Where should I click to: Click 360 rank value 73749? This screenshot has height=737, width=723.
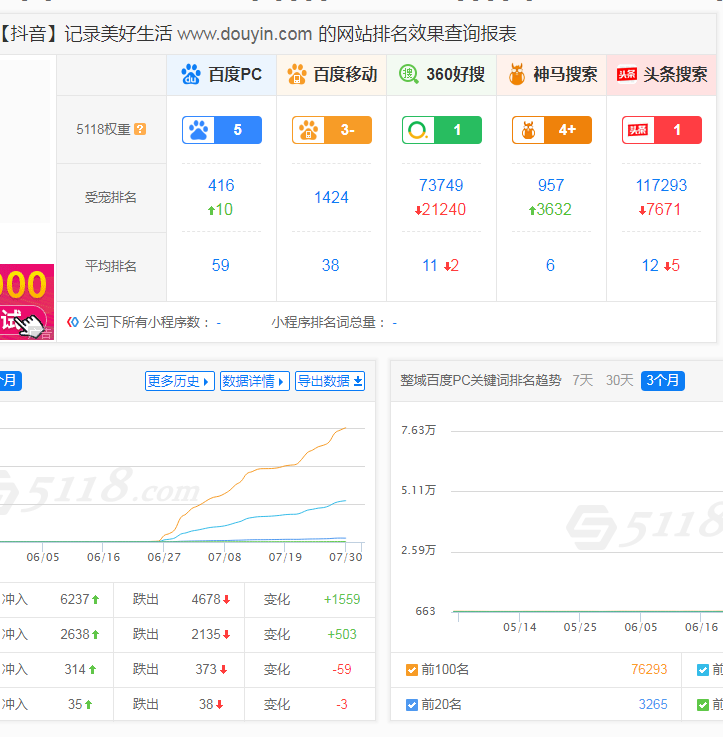(441, 185)
